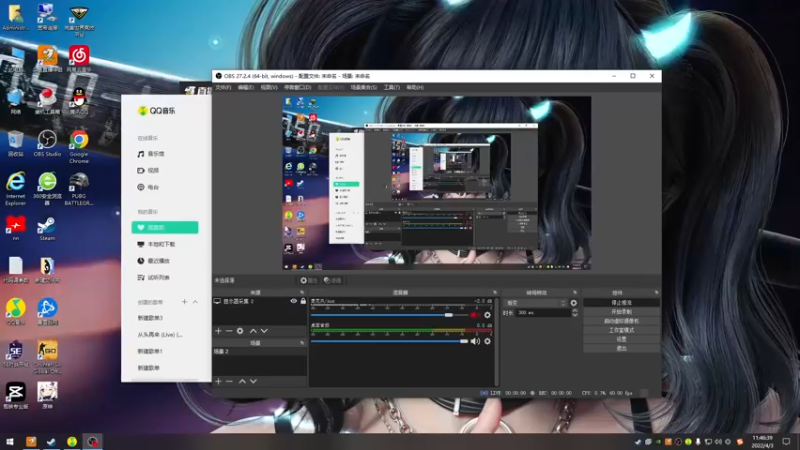The image size is (800, 450).
Task: Mute desktop audio speaker icon
Action: [x=475, y=341]
